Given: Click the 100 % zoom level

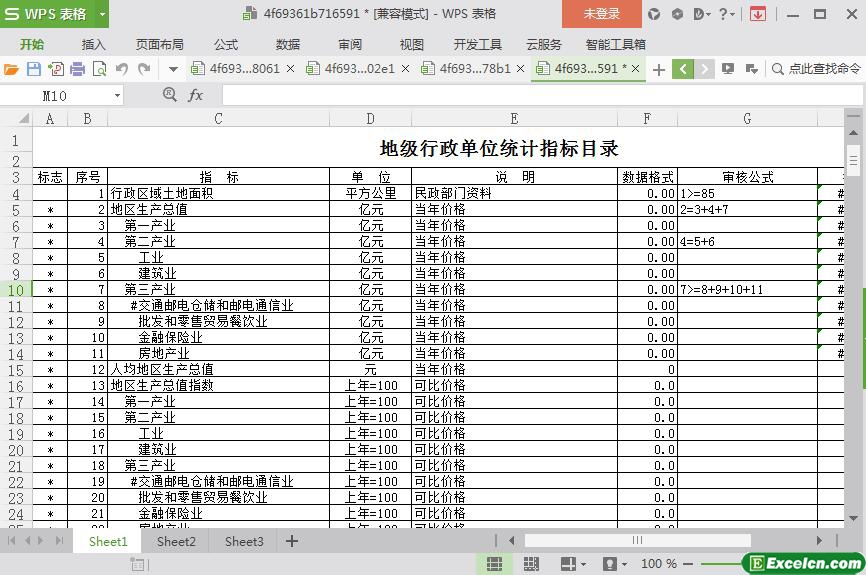Looking at the screenshot, I should (658, 564).
